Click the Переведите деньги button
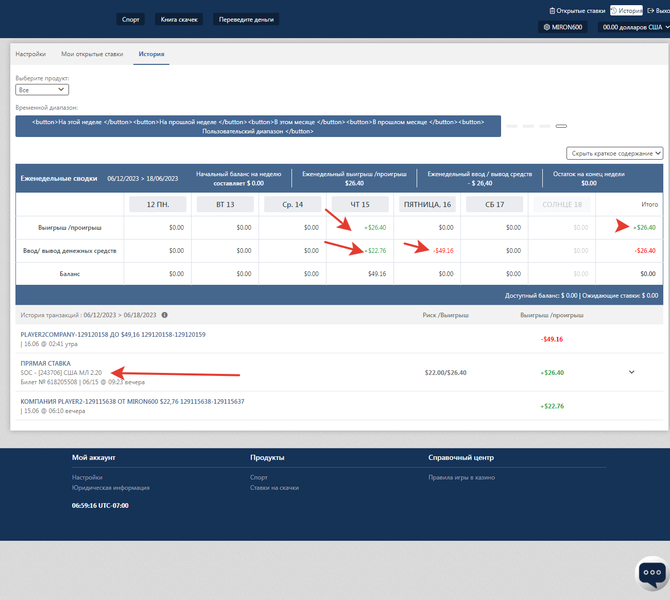 click(246, 19)
